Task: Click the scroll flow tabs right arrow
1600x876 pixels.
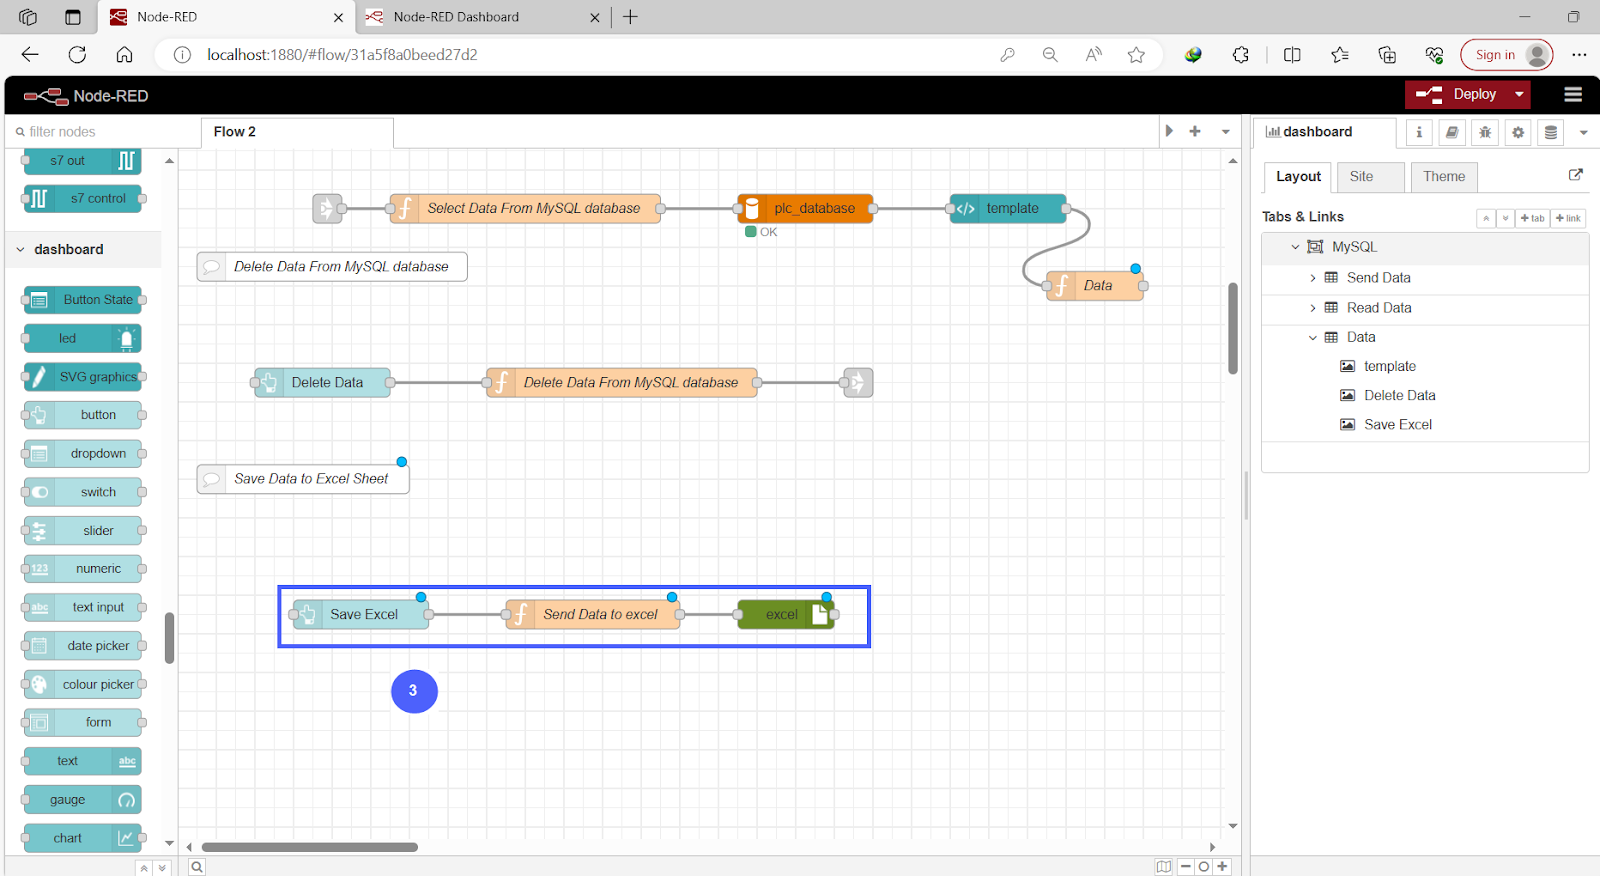Action: pos(1169,131)
